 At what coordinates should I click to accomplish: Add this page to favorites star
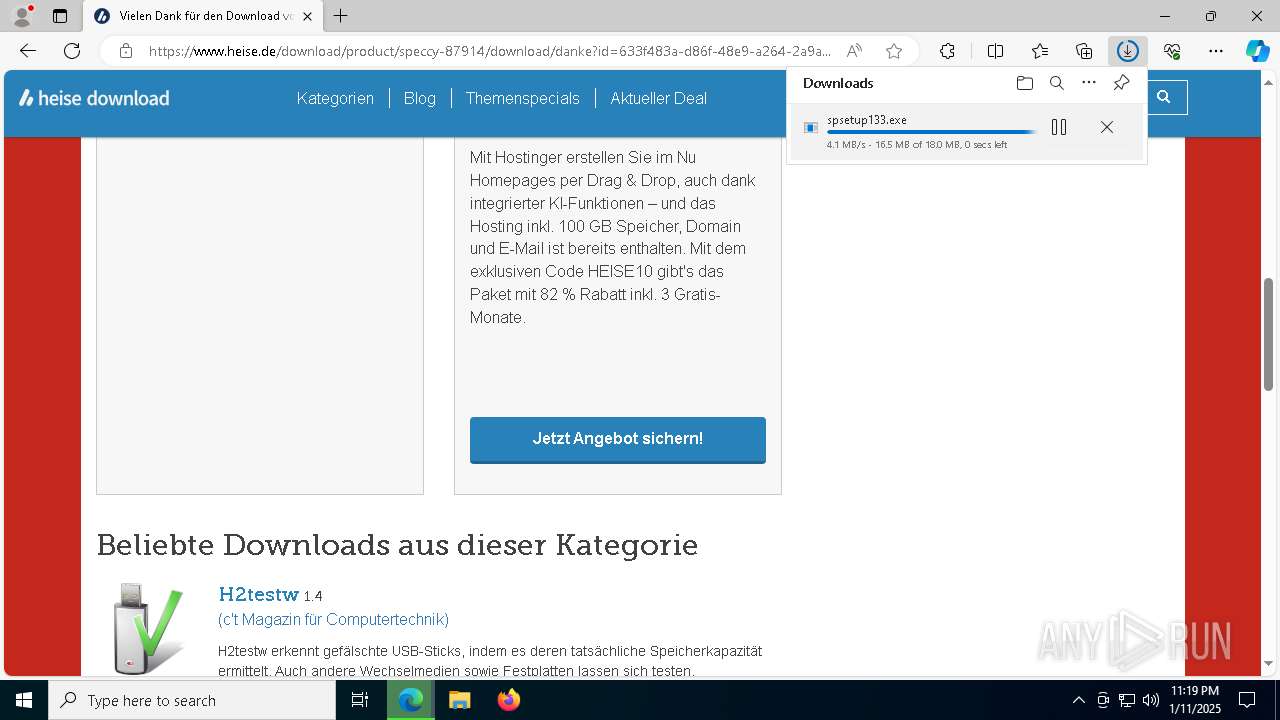[894, 51]
